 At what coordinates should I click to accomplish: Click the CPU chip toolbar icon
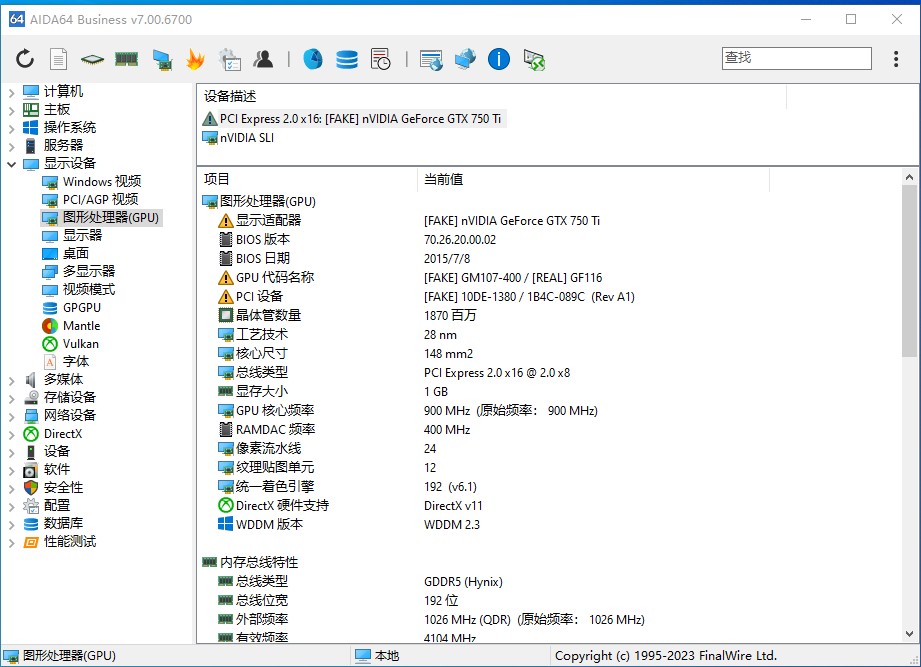(92, 59)
